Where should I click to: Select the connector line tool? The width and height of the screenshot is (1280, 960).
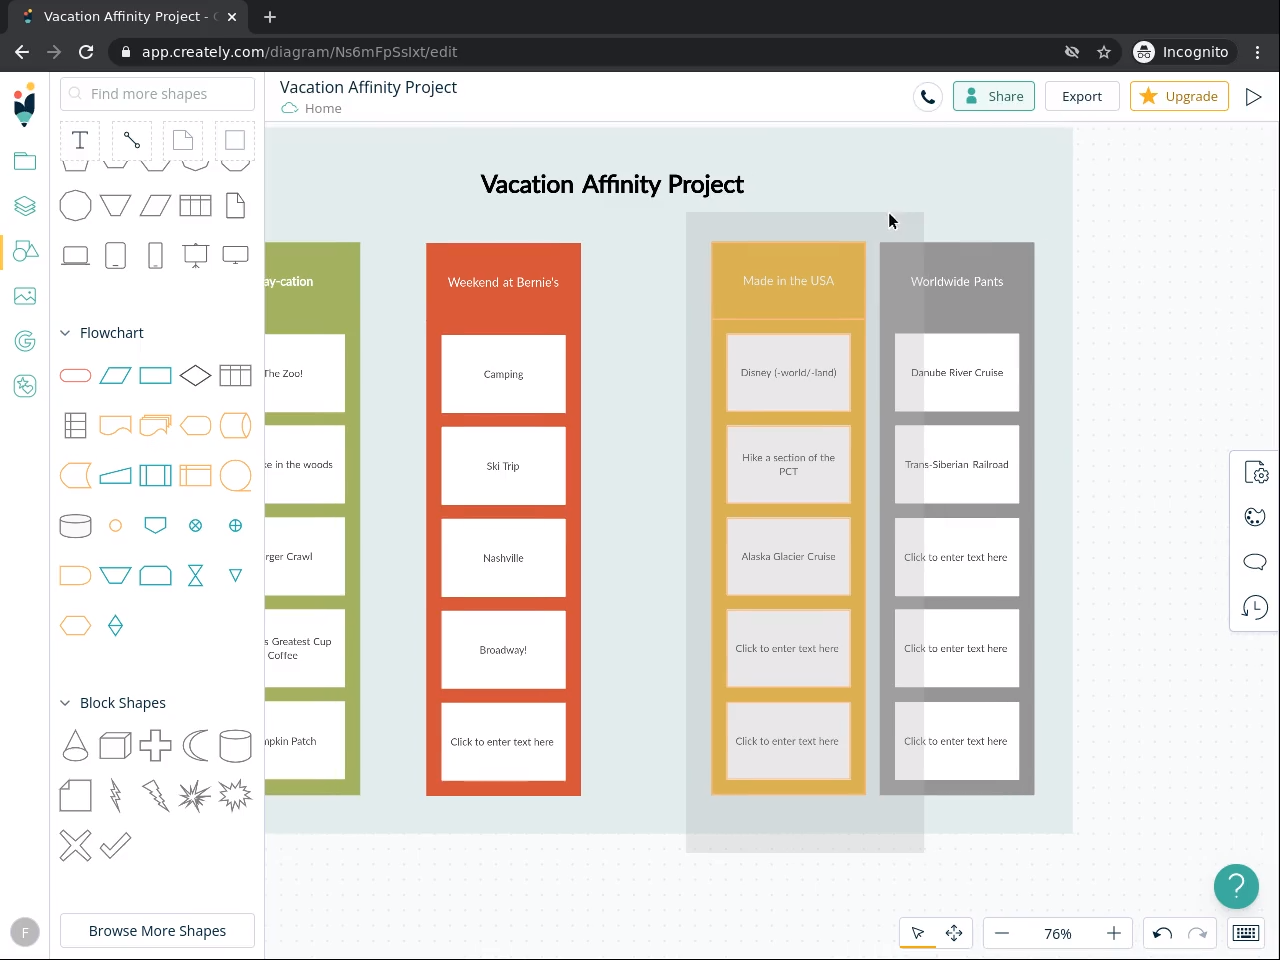(x=132, y=141)
